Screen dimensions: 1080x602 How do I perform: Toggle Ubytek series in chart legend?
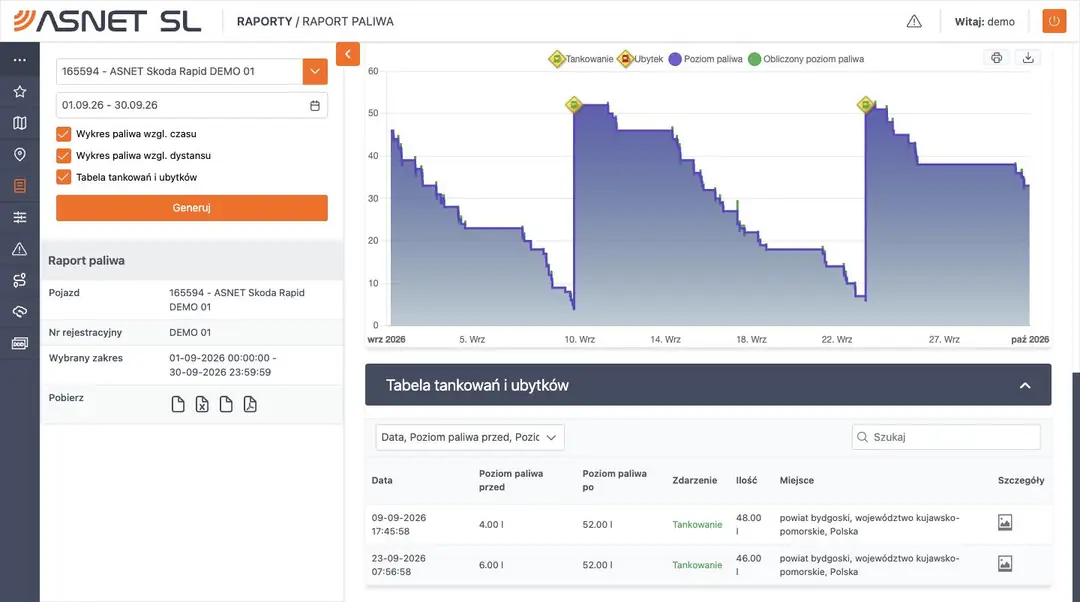pos(641,59)
